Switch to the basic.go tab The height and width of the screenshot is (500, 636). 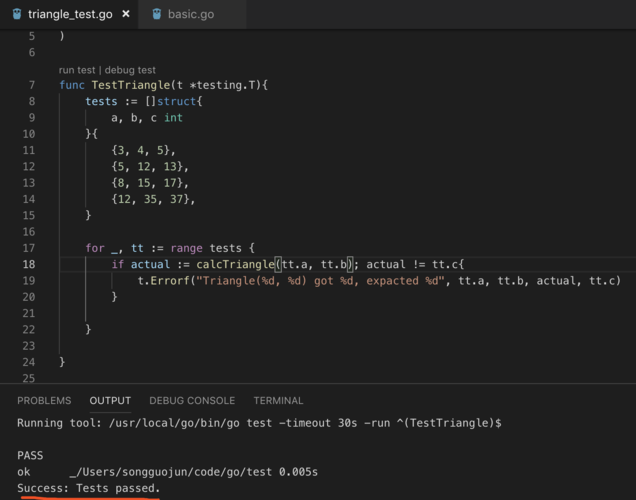coord(190,15)
